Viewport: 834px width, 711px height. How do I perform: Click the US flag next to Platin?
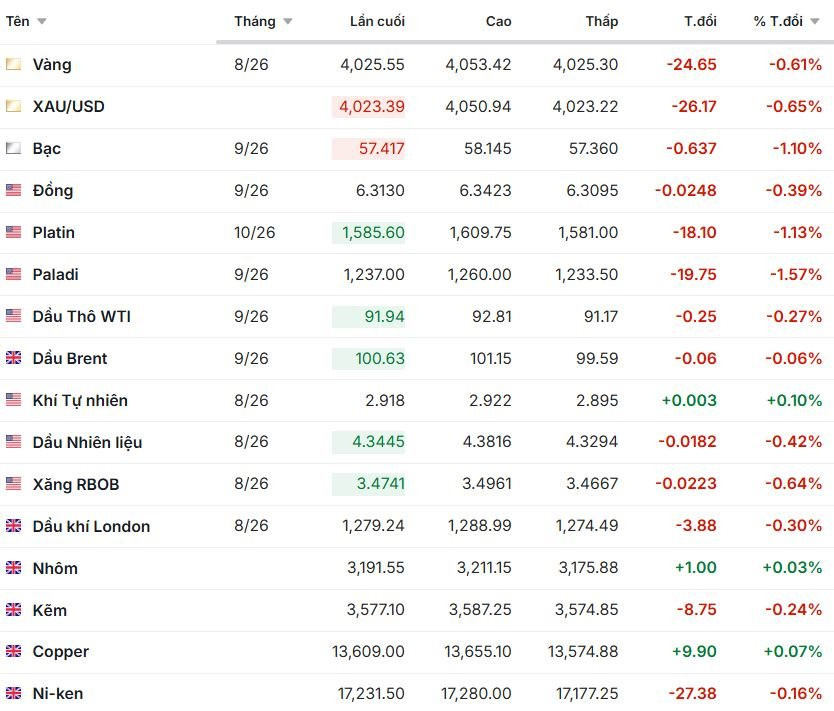point(13,232)
